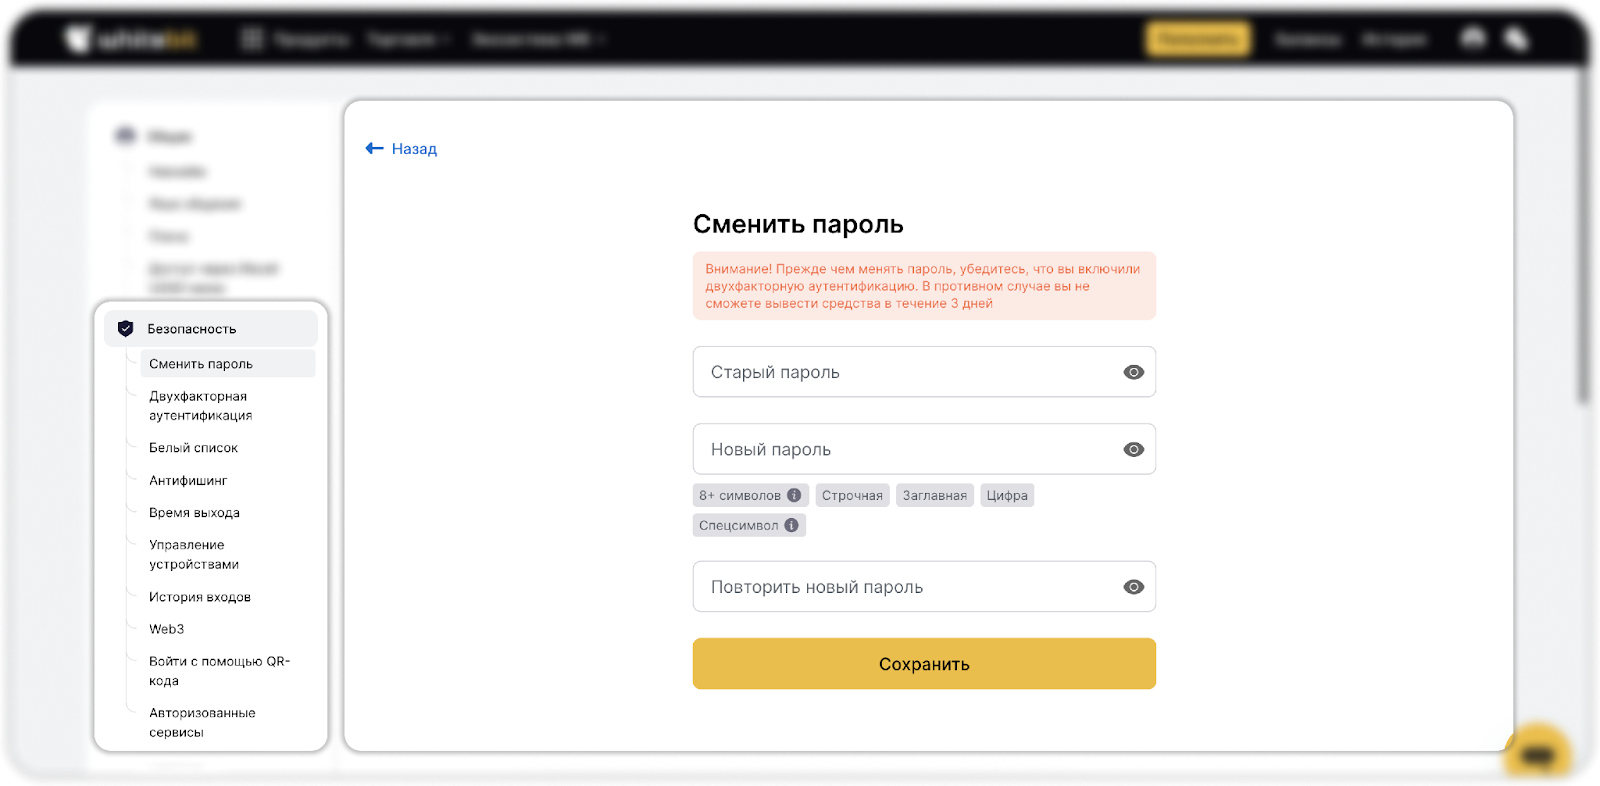Toggle visibility of the new password
Screen dimensions: 1600x786
[x=1133, y=450]
